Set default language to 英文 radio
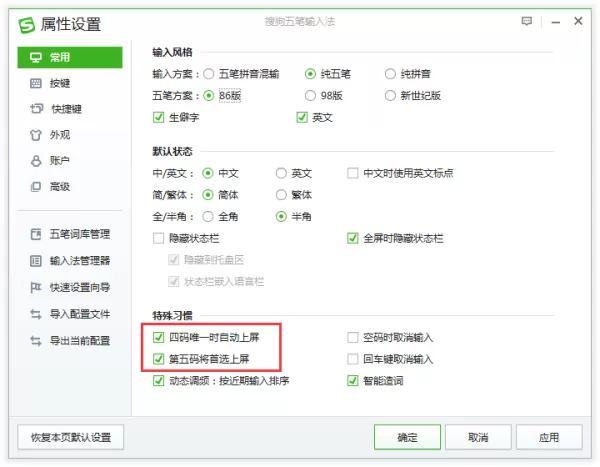This screenshot has height=467, width=600. [x=281, y=173]
